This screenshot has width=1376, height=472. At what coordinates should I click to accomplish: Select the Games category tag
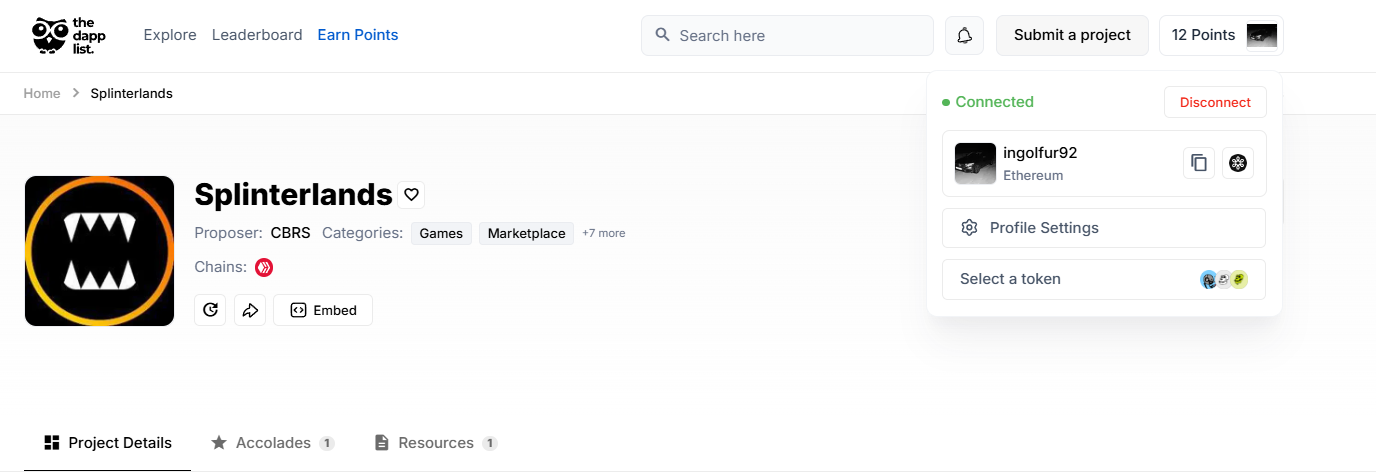pyautogui.click(x=441, y=233)
